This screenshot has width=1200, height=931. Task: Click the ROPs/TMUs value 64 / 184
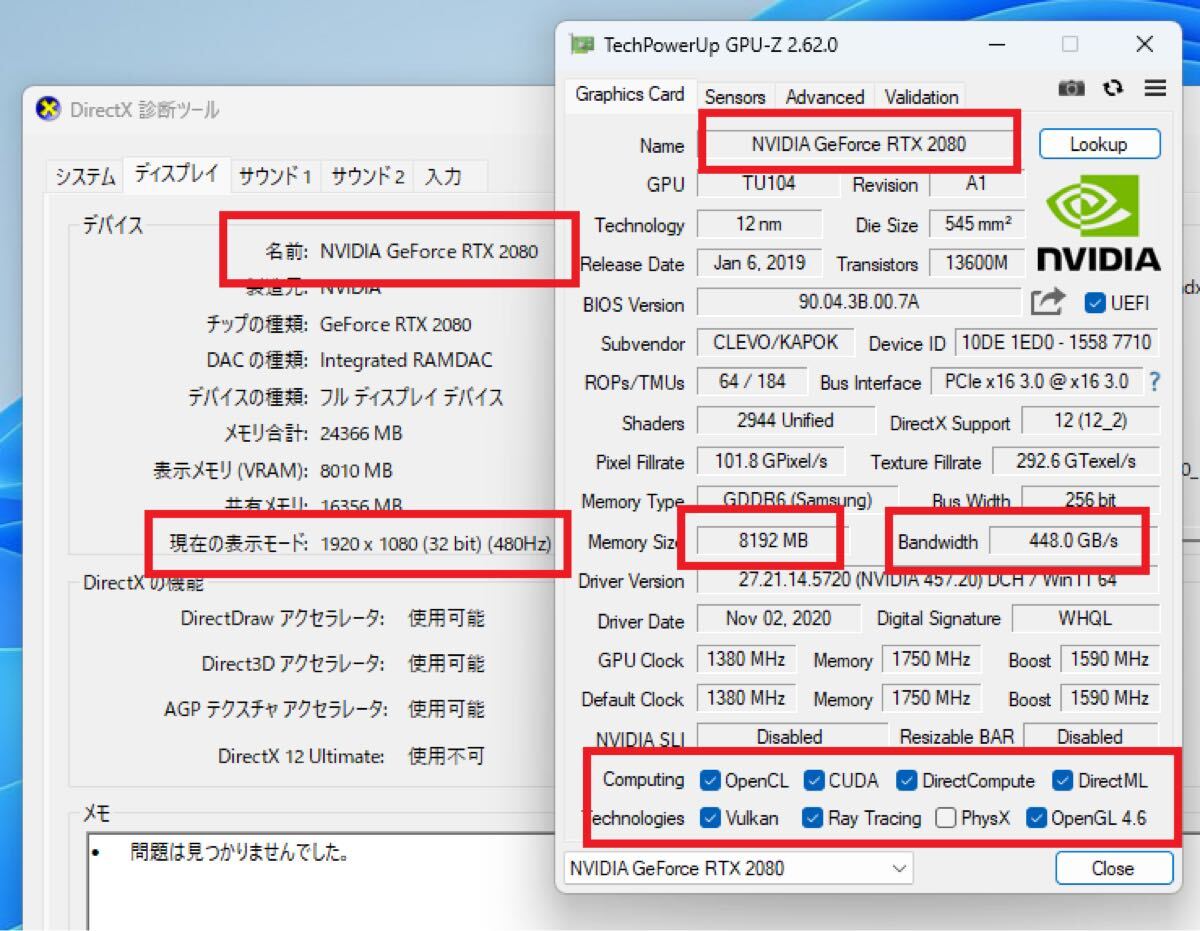(752, 381)
